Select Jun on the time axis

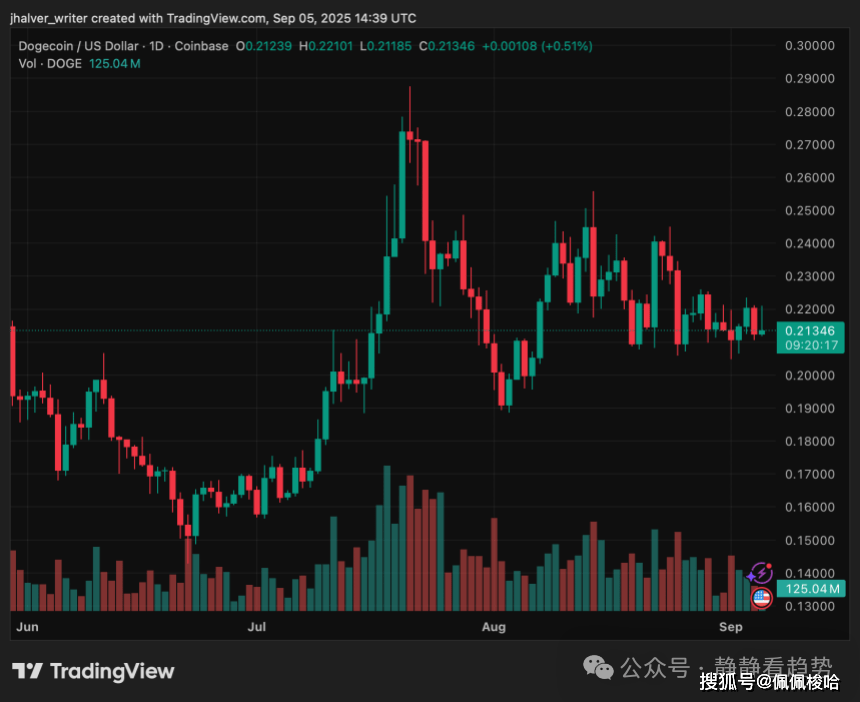(x=27, y=626)
